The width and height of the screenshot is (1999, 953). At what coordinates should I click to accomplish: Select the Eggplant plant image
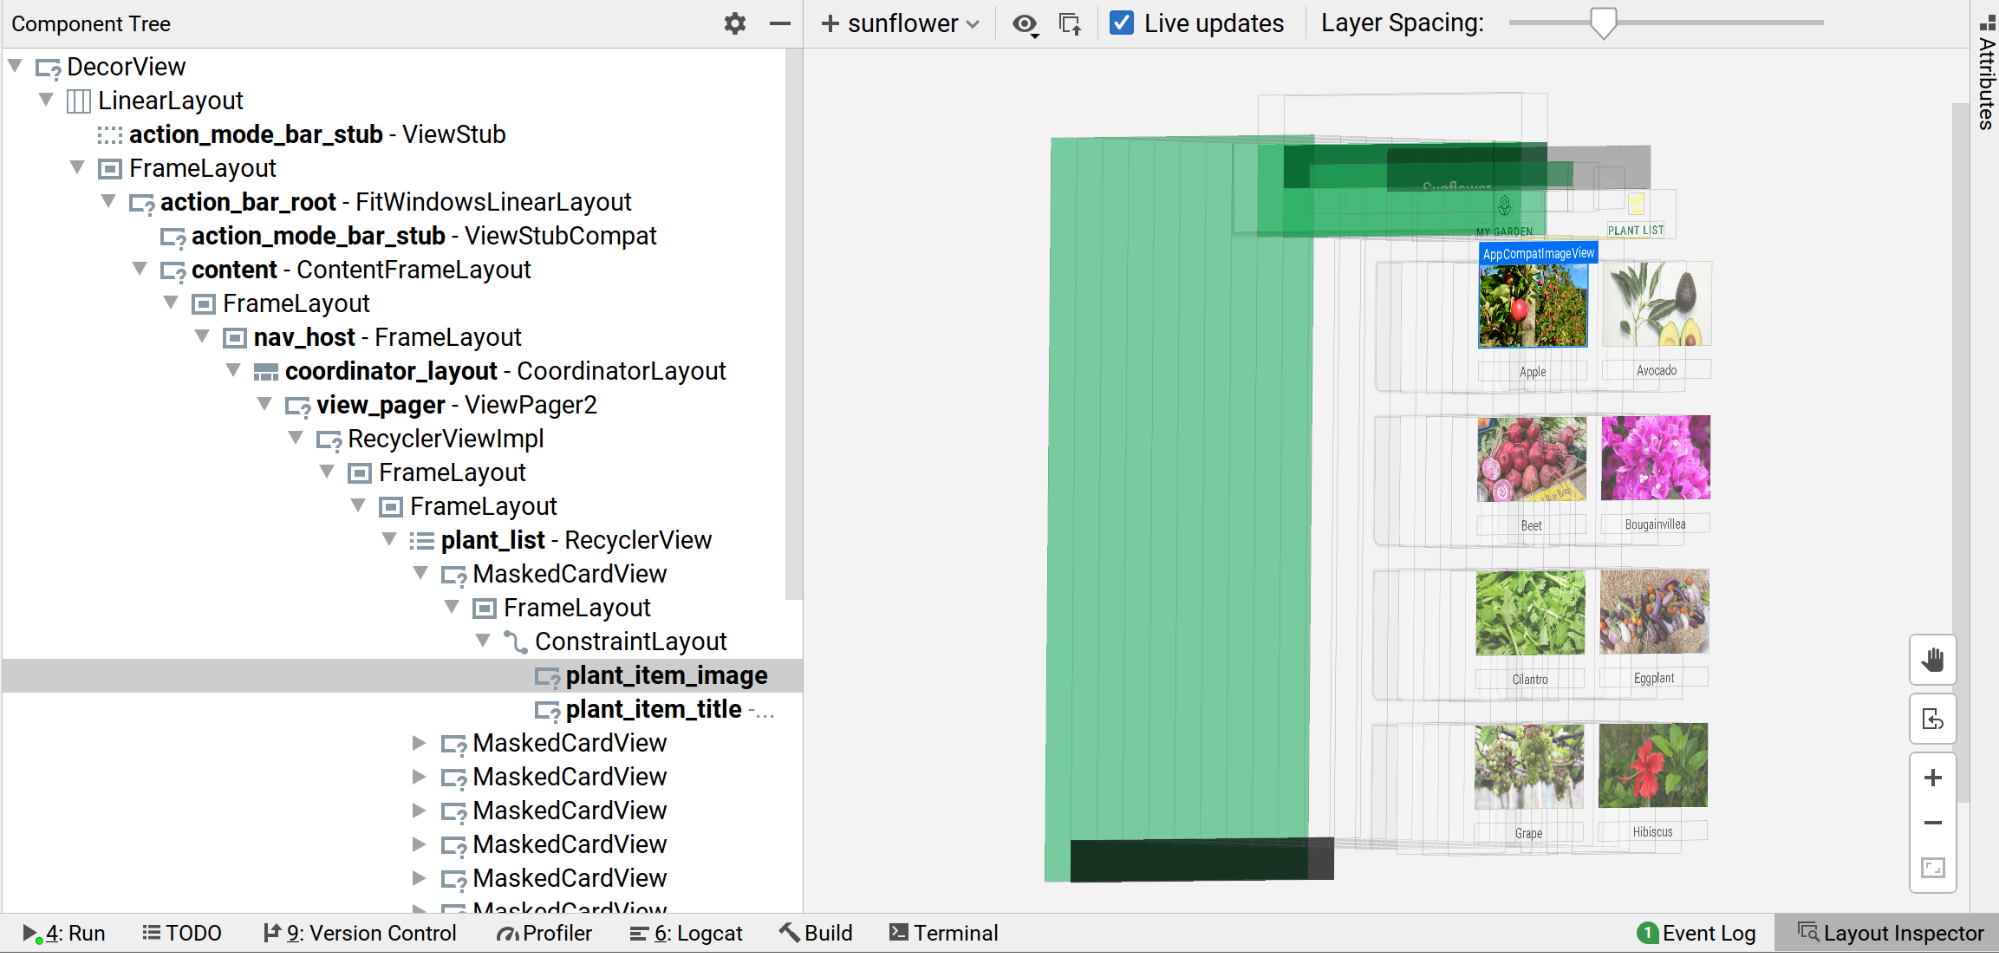1654,612
